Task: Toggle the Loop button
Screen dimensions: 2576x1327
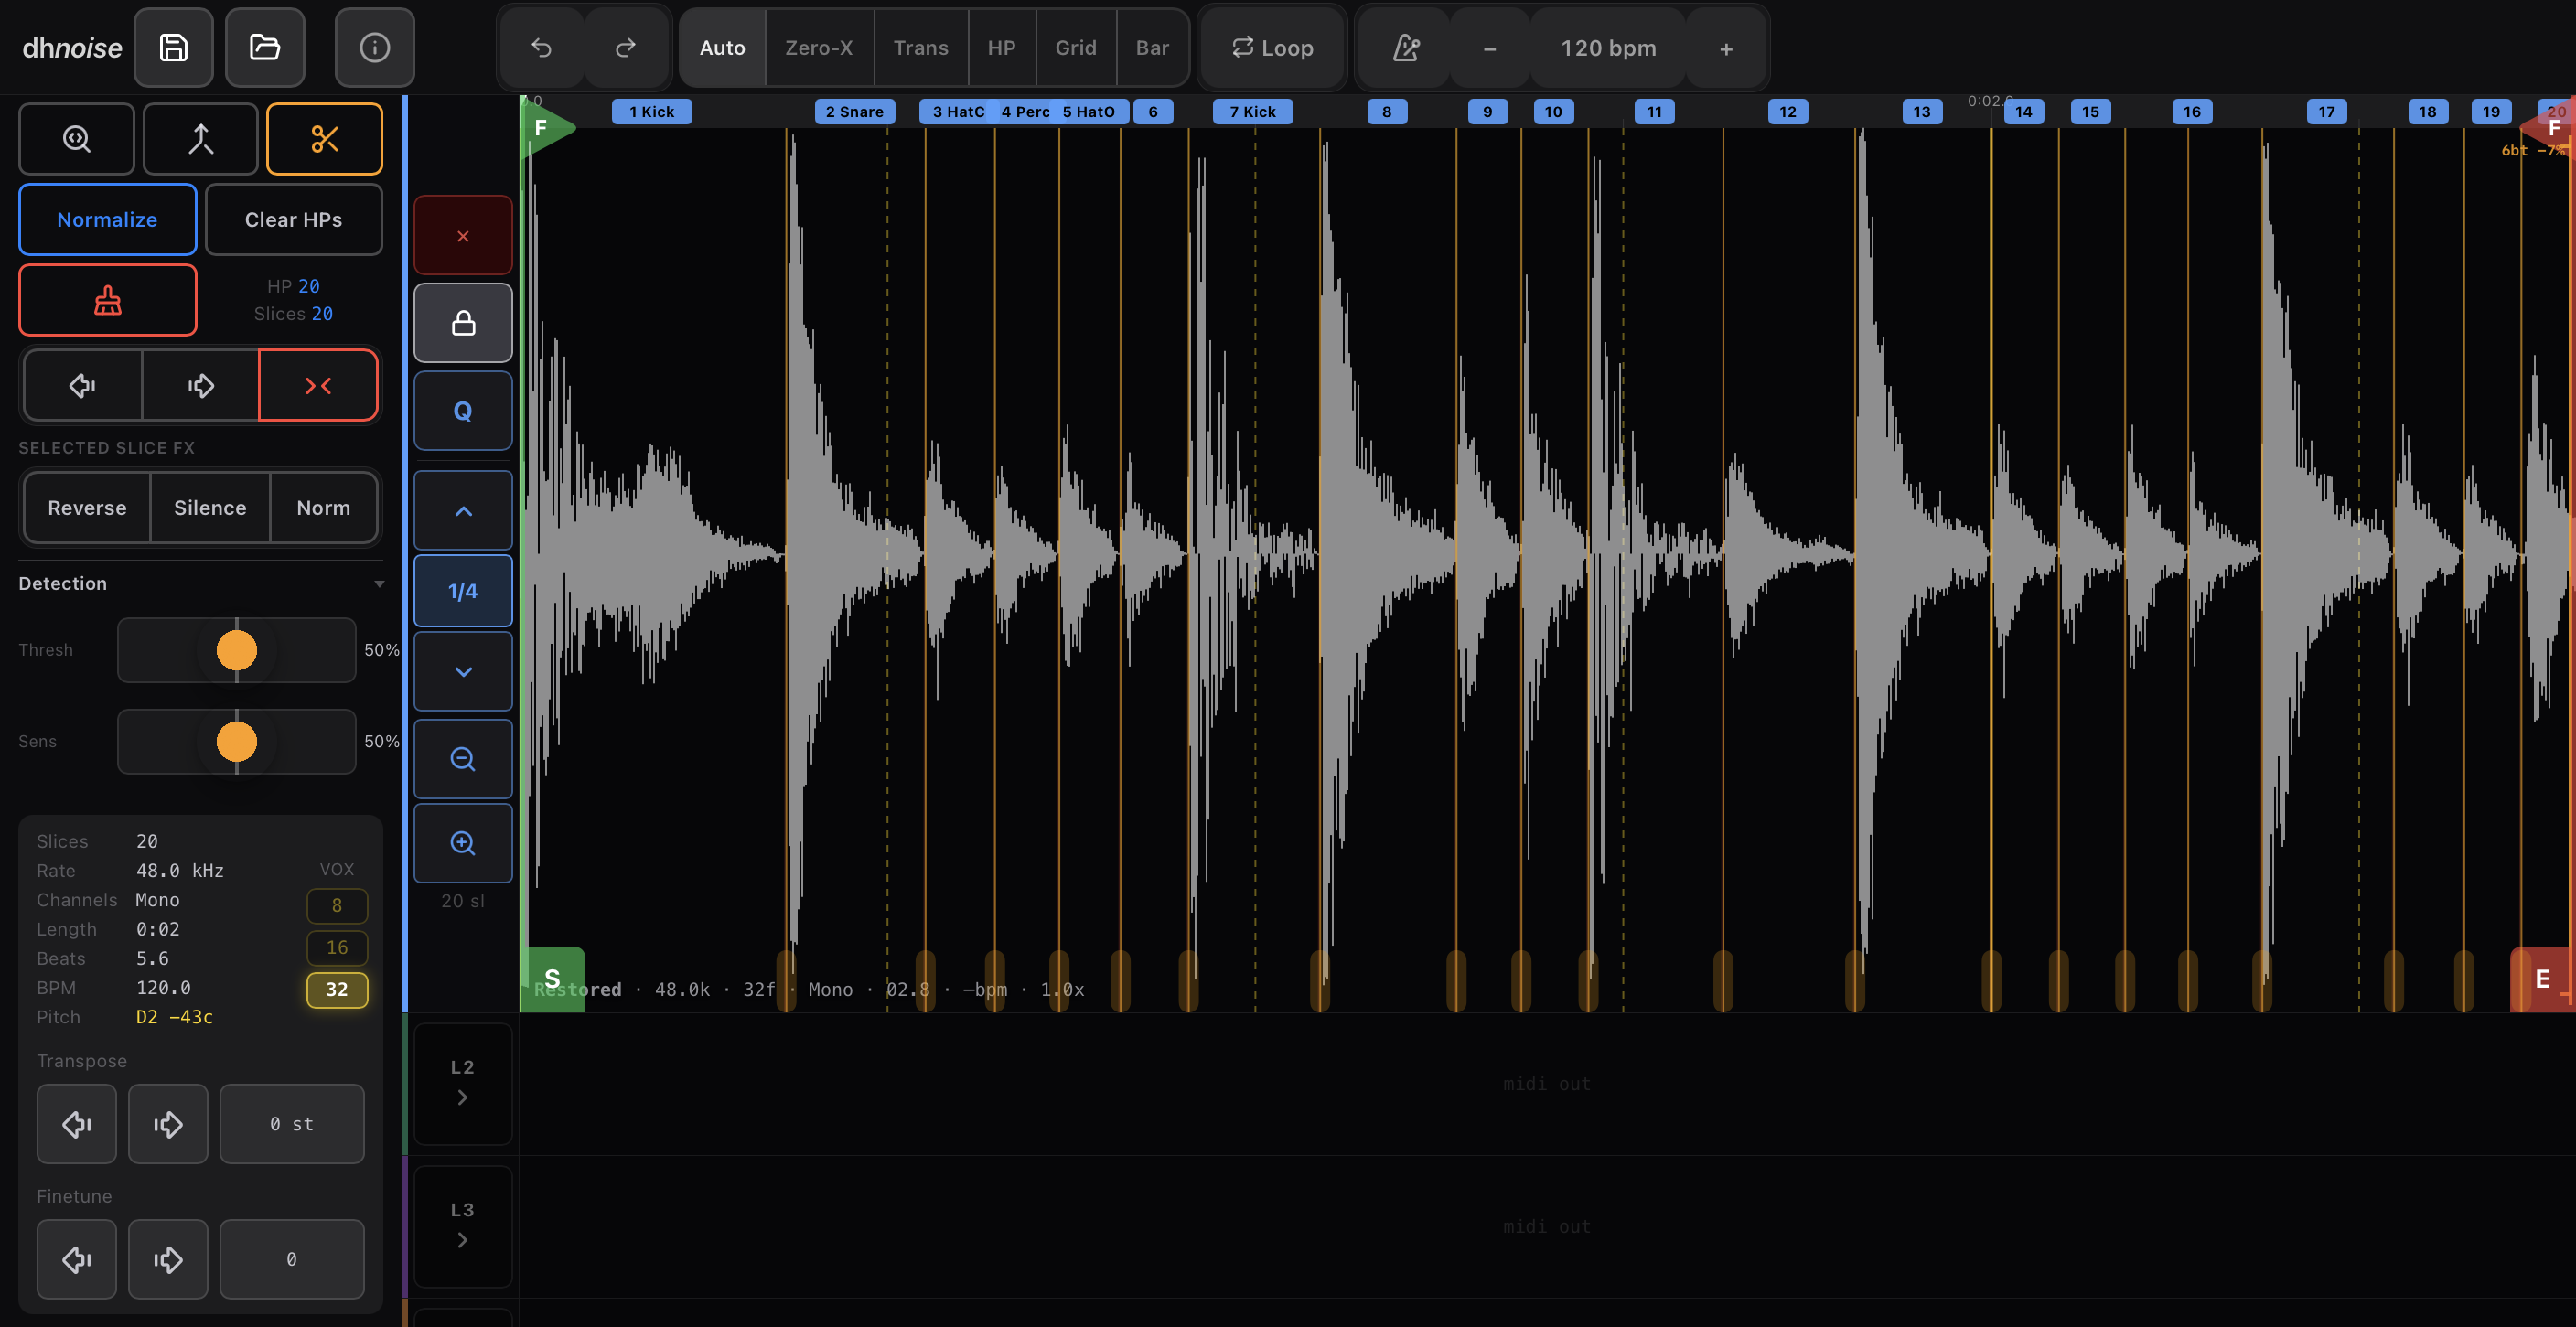Action: [x=1272, y=48]
